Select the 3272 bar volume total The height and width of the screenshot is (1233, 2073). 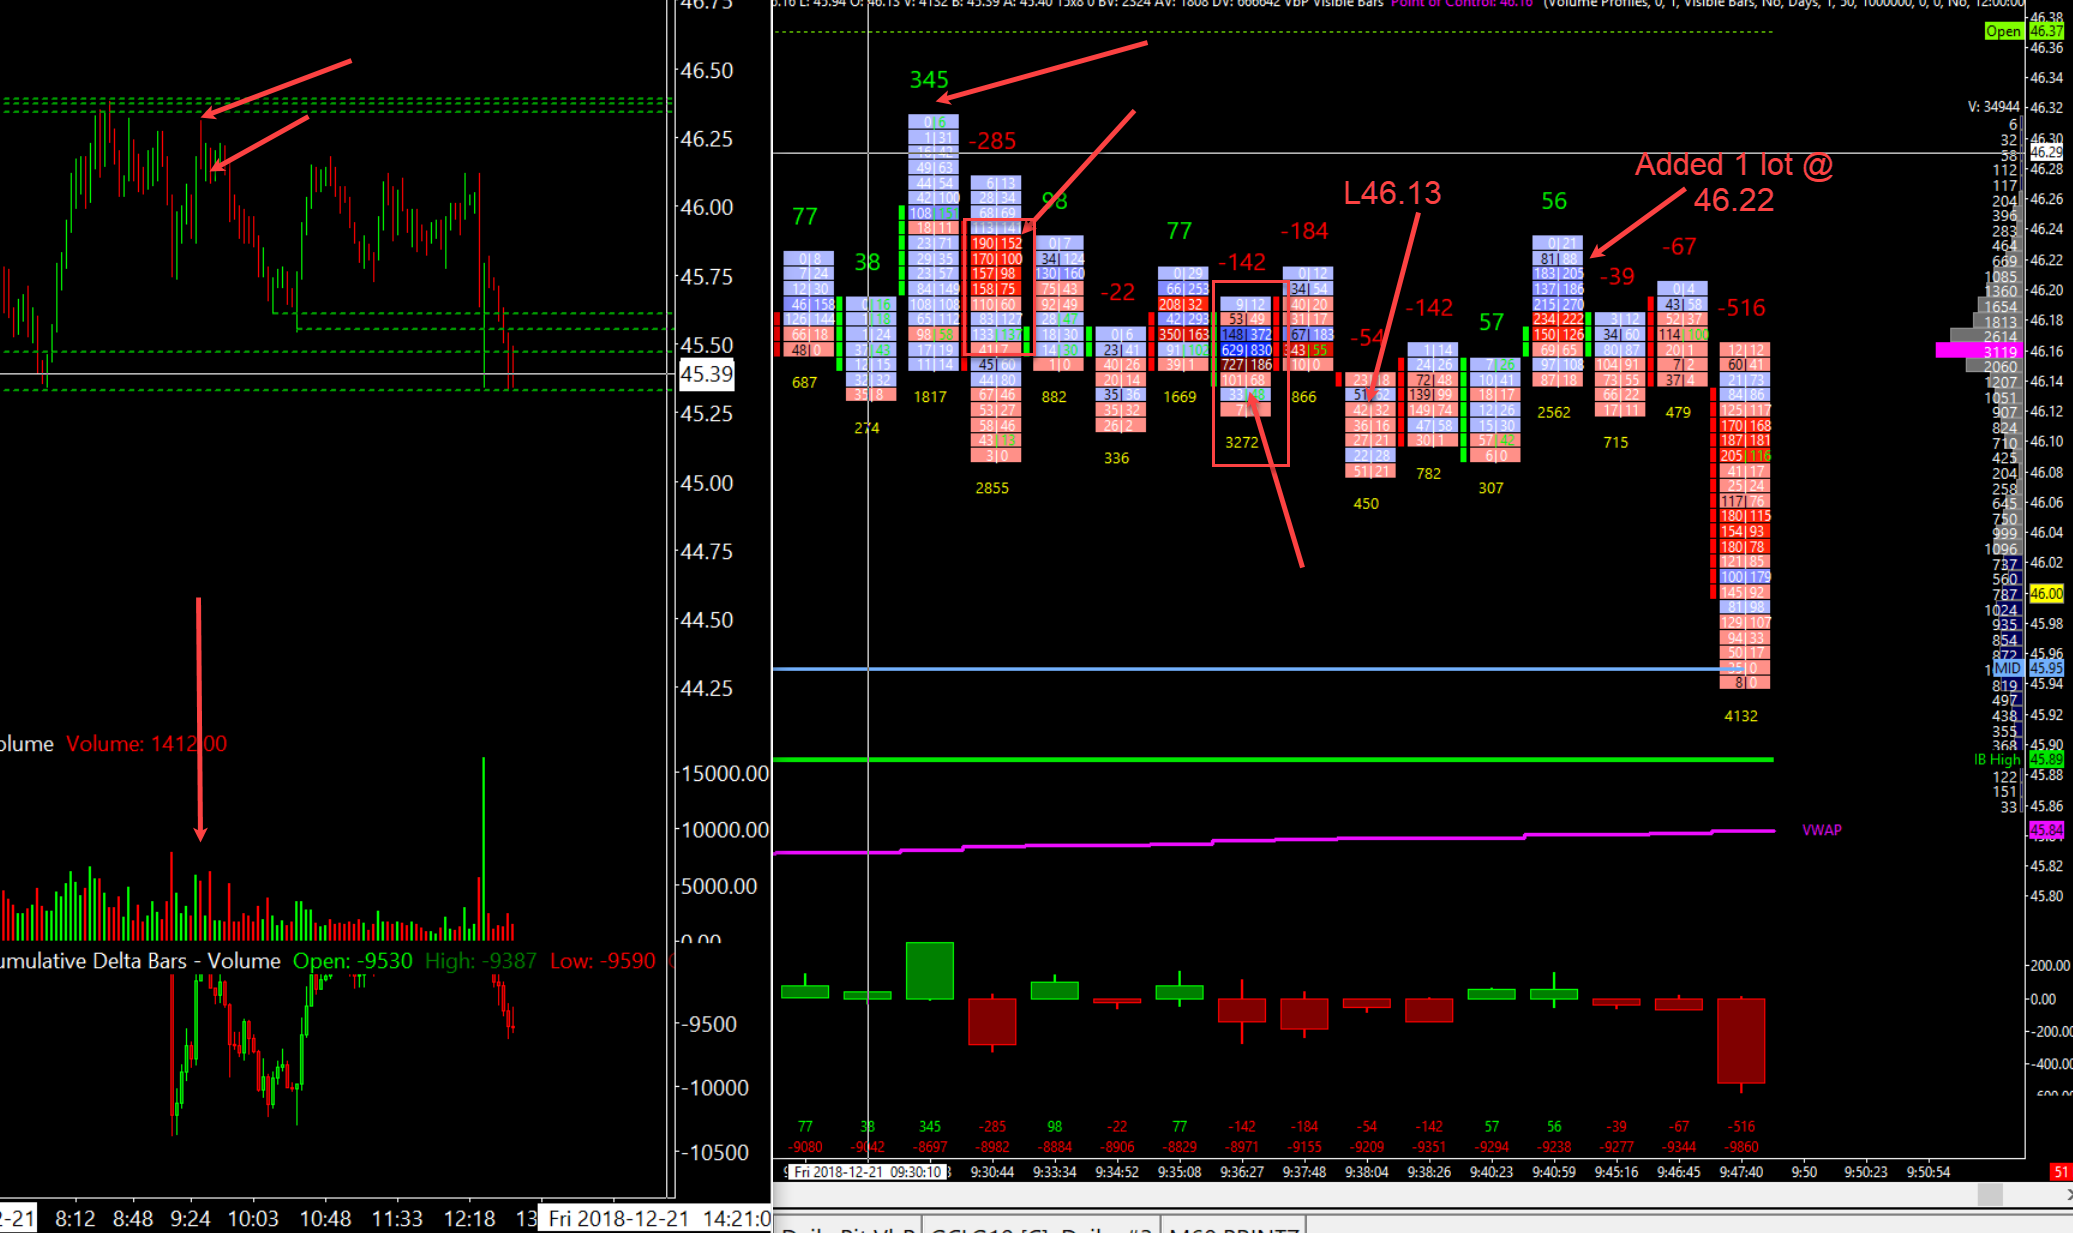1241,442
